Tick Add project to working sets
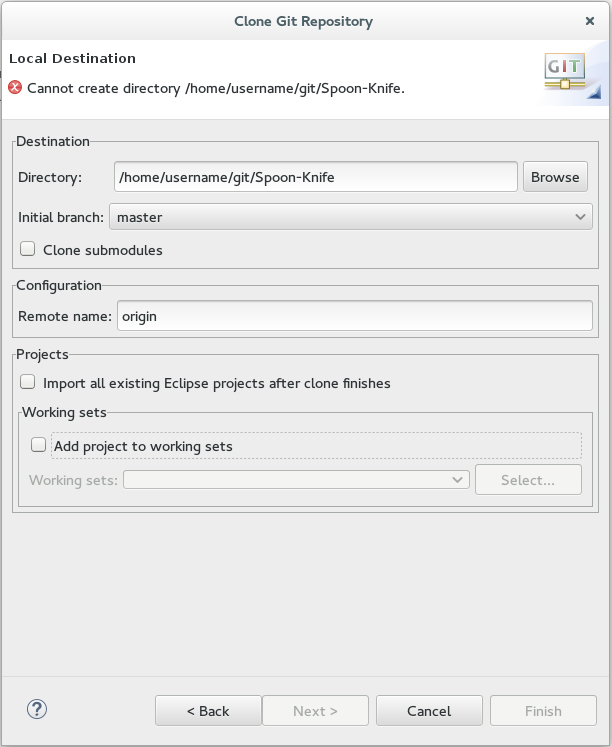Image resolution: width=612 pixels, height=747 pixels. pyautogui.click(x=39, y=445)
